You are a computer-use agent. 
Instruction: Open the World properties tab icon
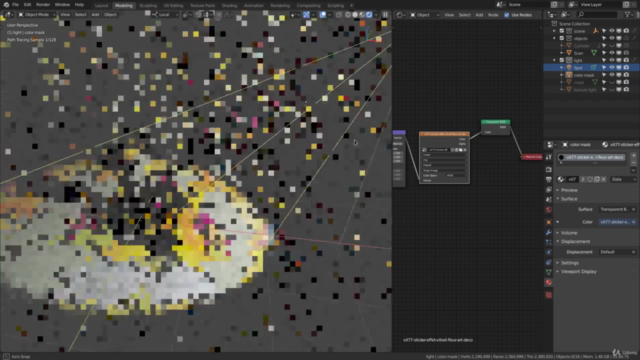click(x=549, y=210)
